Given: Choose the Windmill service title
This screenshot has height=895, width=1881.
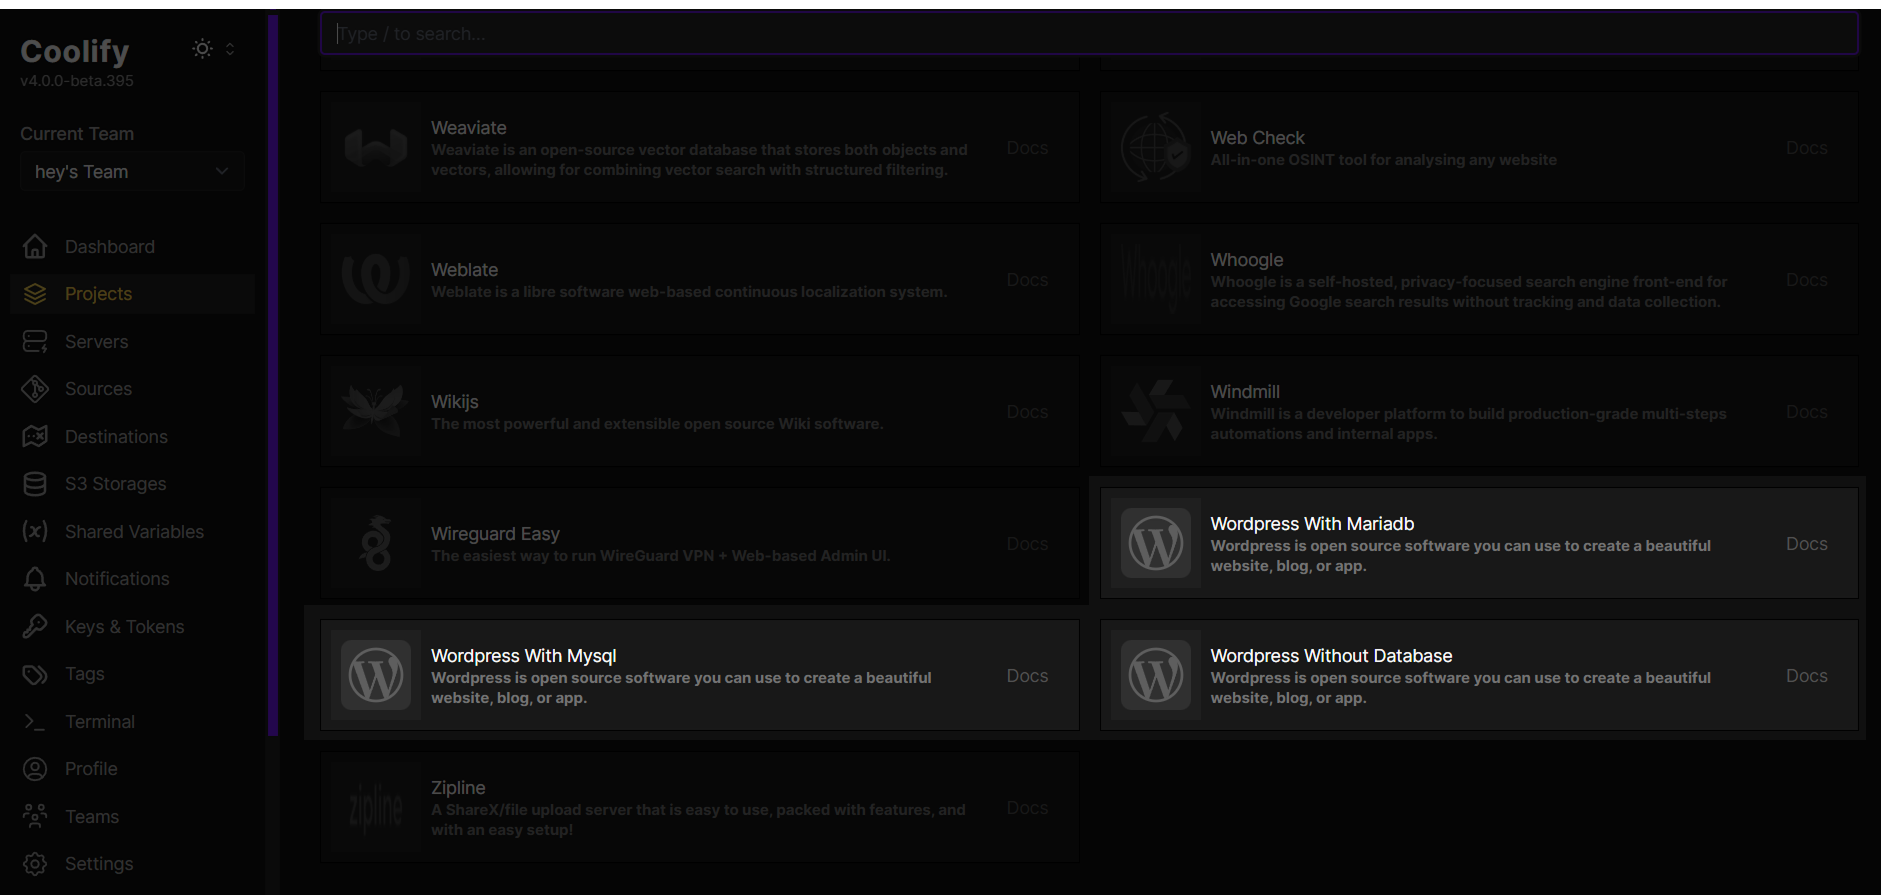Looking at the screenshot, I should tap(1245, 392).
